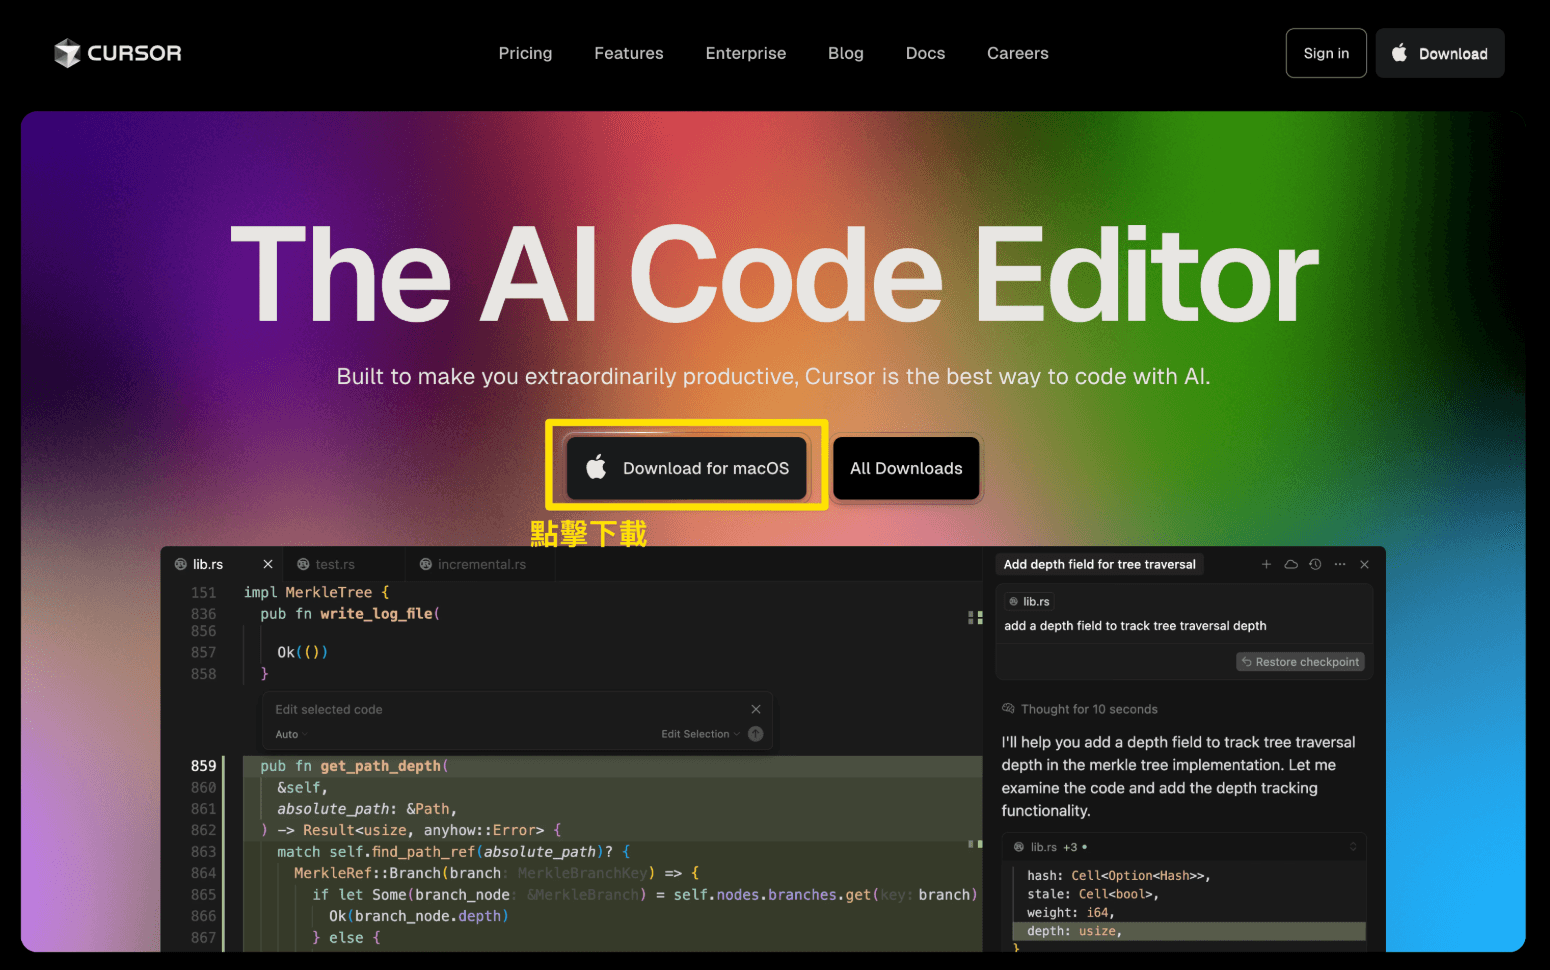Viewport: 1550px width, 970px height.
Task: Click the 'weight: i64,' line in diff
Action: point(1070,912)
